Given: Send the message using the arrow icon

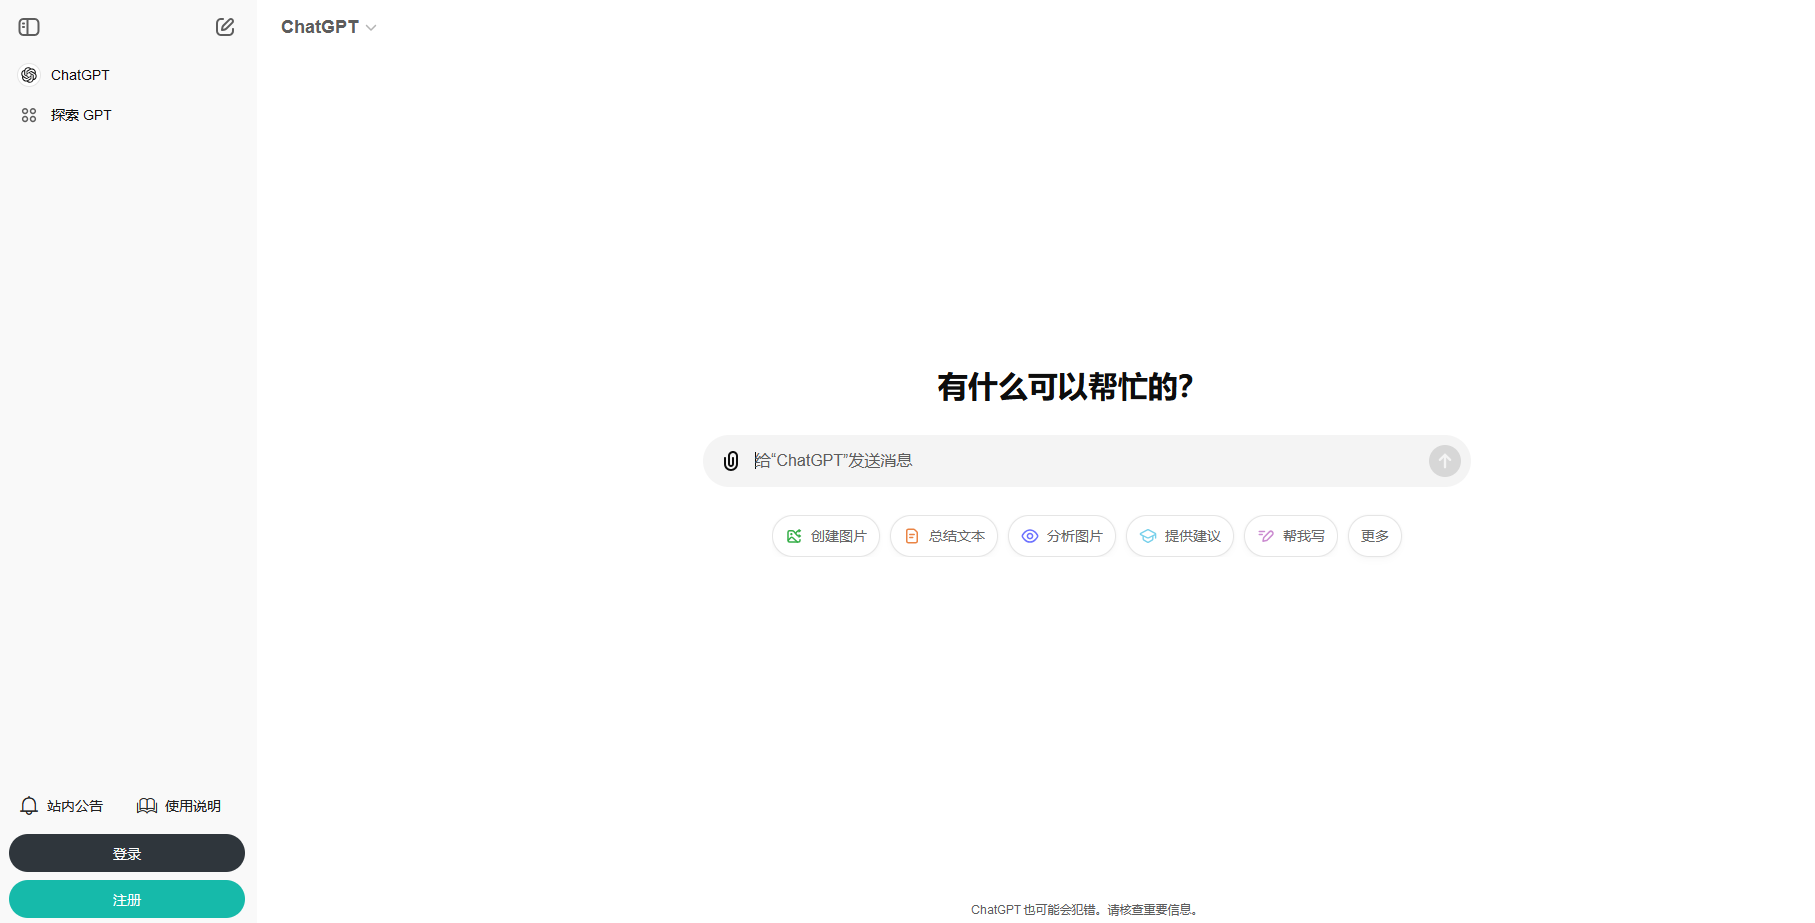Looking at the screenshot, I should click(x=1444, y=461).
